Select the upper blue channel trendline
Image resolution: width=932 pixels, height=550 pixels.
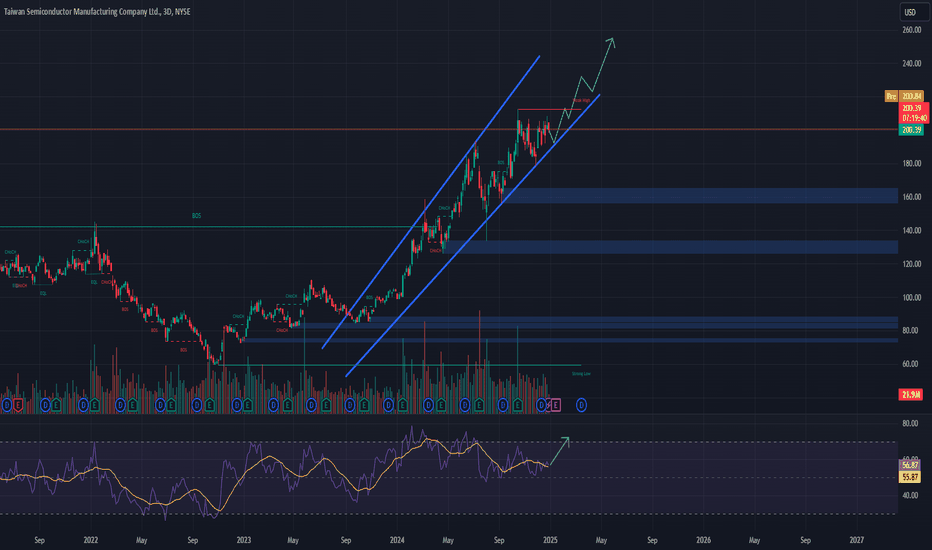pos(430,202)
